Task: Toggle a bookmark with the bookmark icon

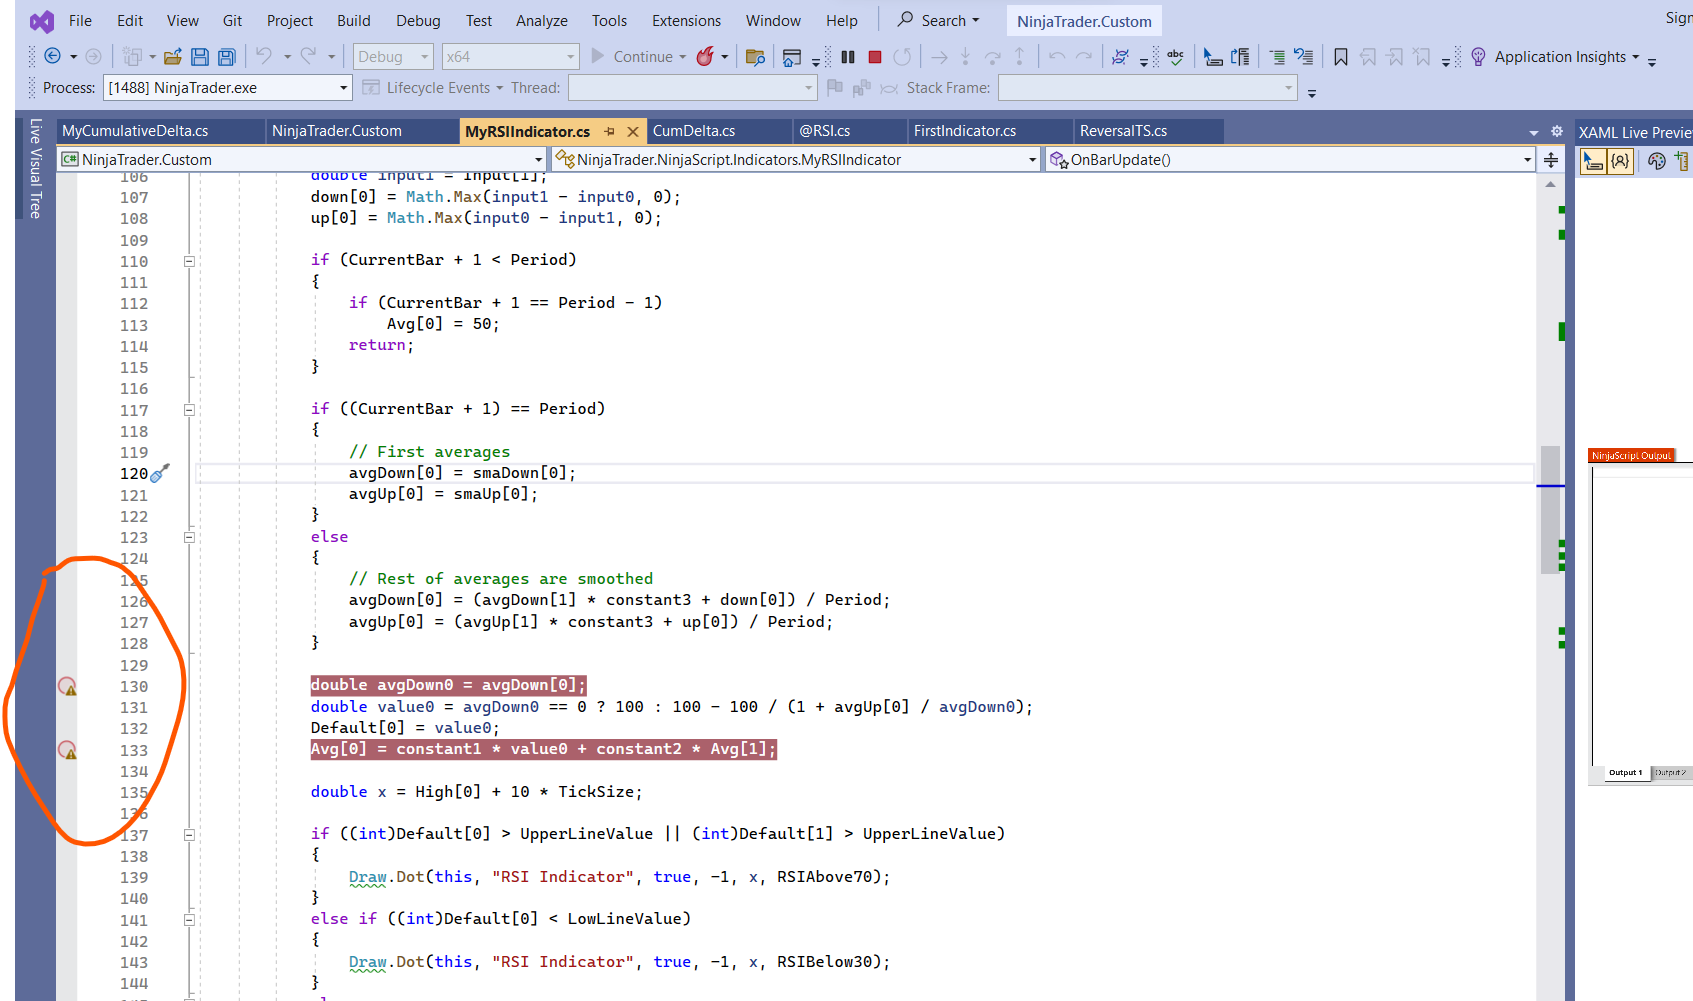Action: pos(1341,57)
